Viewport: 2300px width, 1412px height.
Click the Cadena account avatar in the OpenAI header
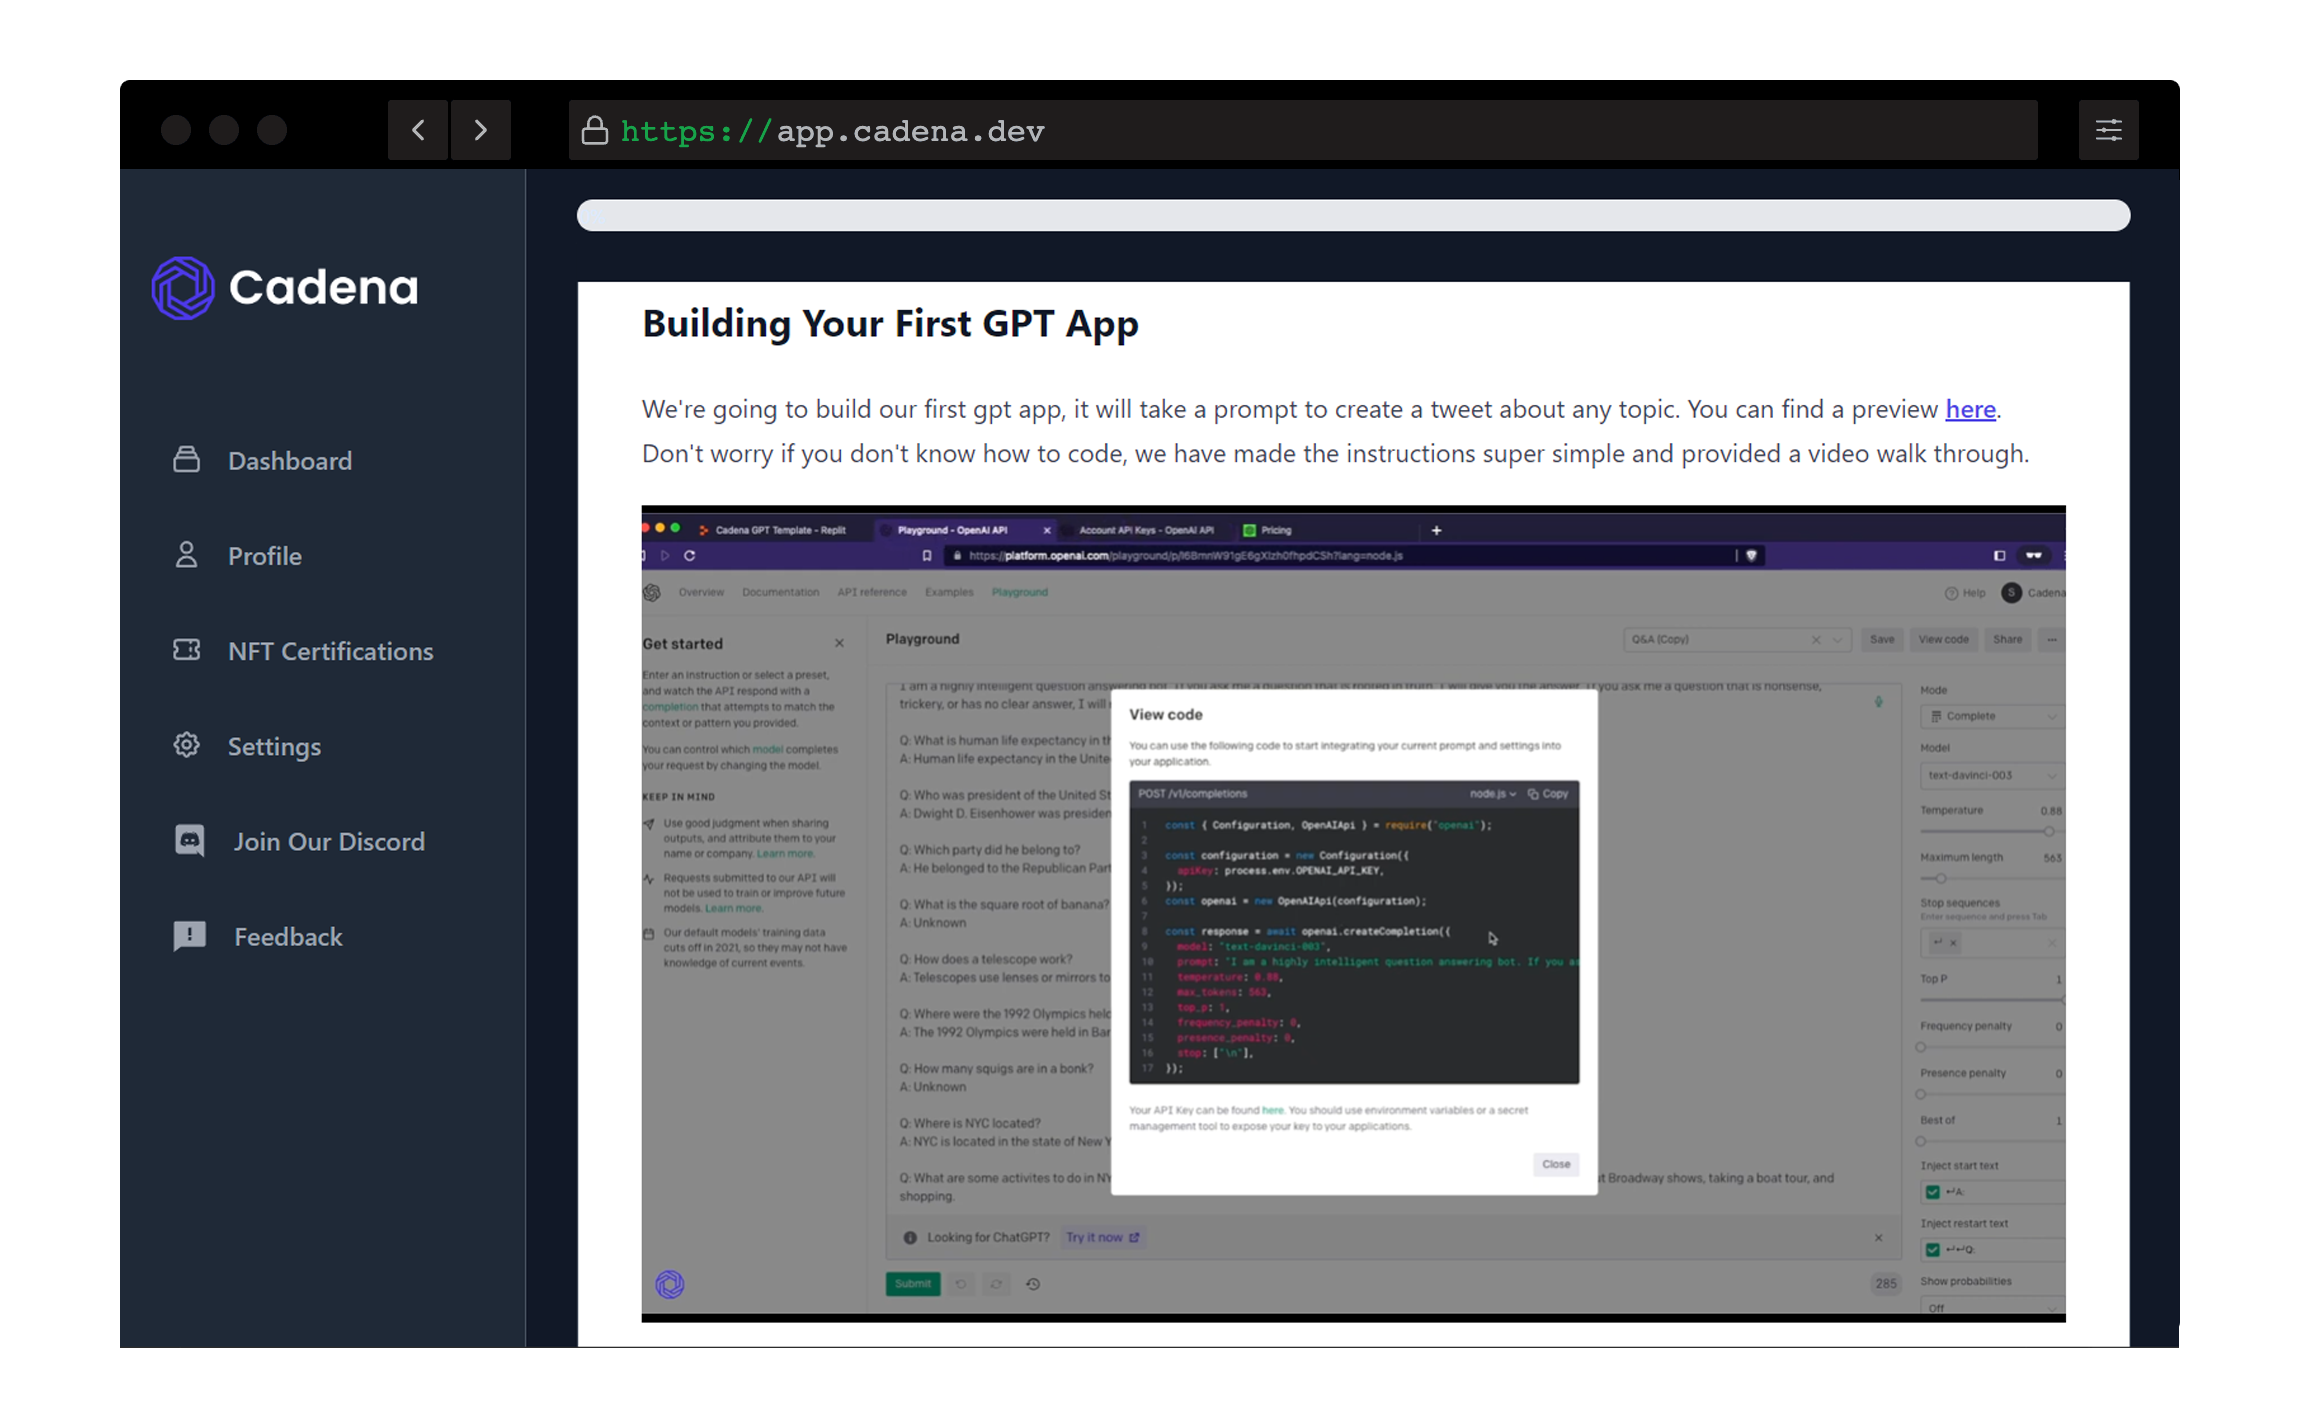(x=2011, y=593)
